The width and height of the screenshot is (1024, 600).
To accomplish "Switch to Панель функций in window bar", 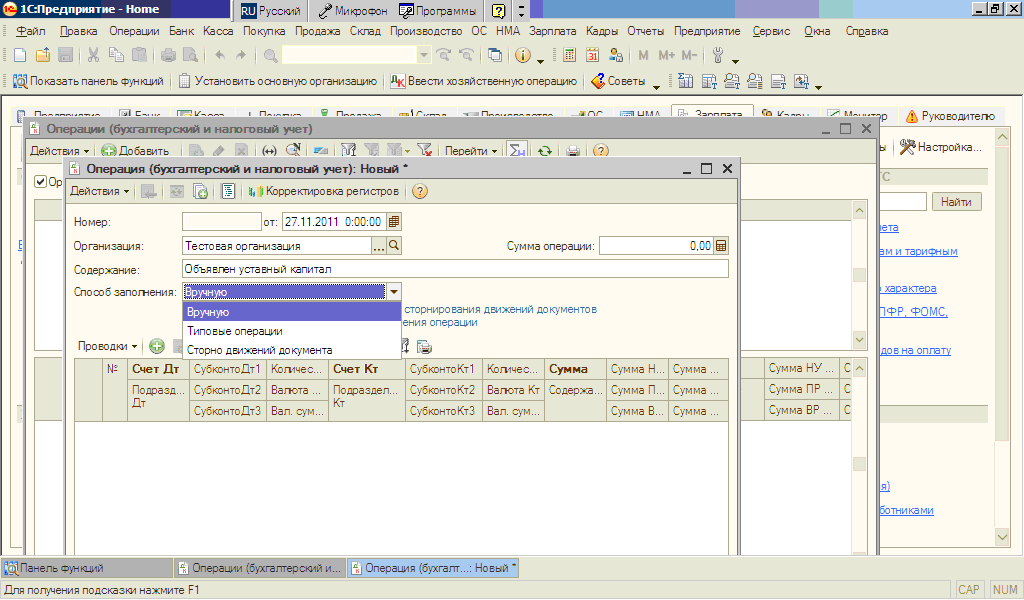I will pos(87,568).
